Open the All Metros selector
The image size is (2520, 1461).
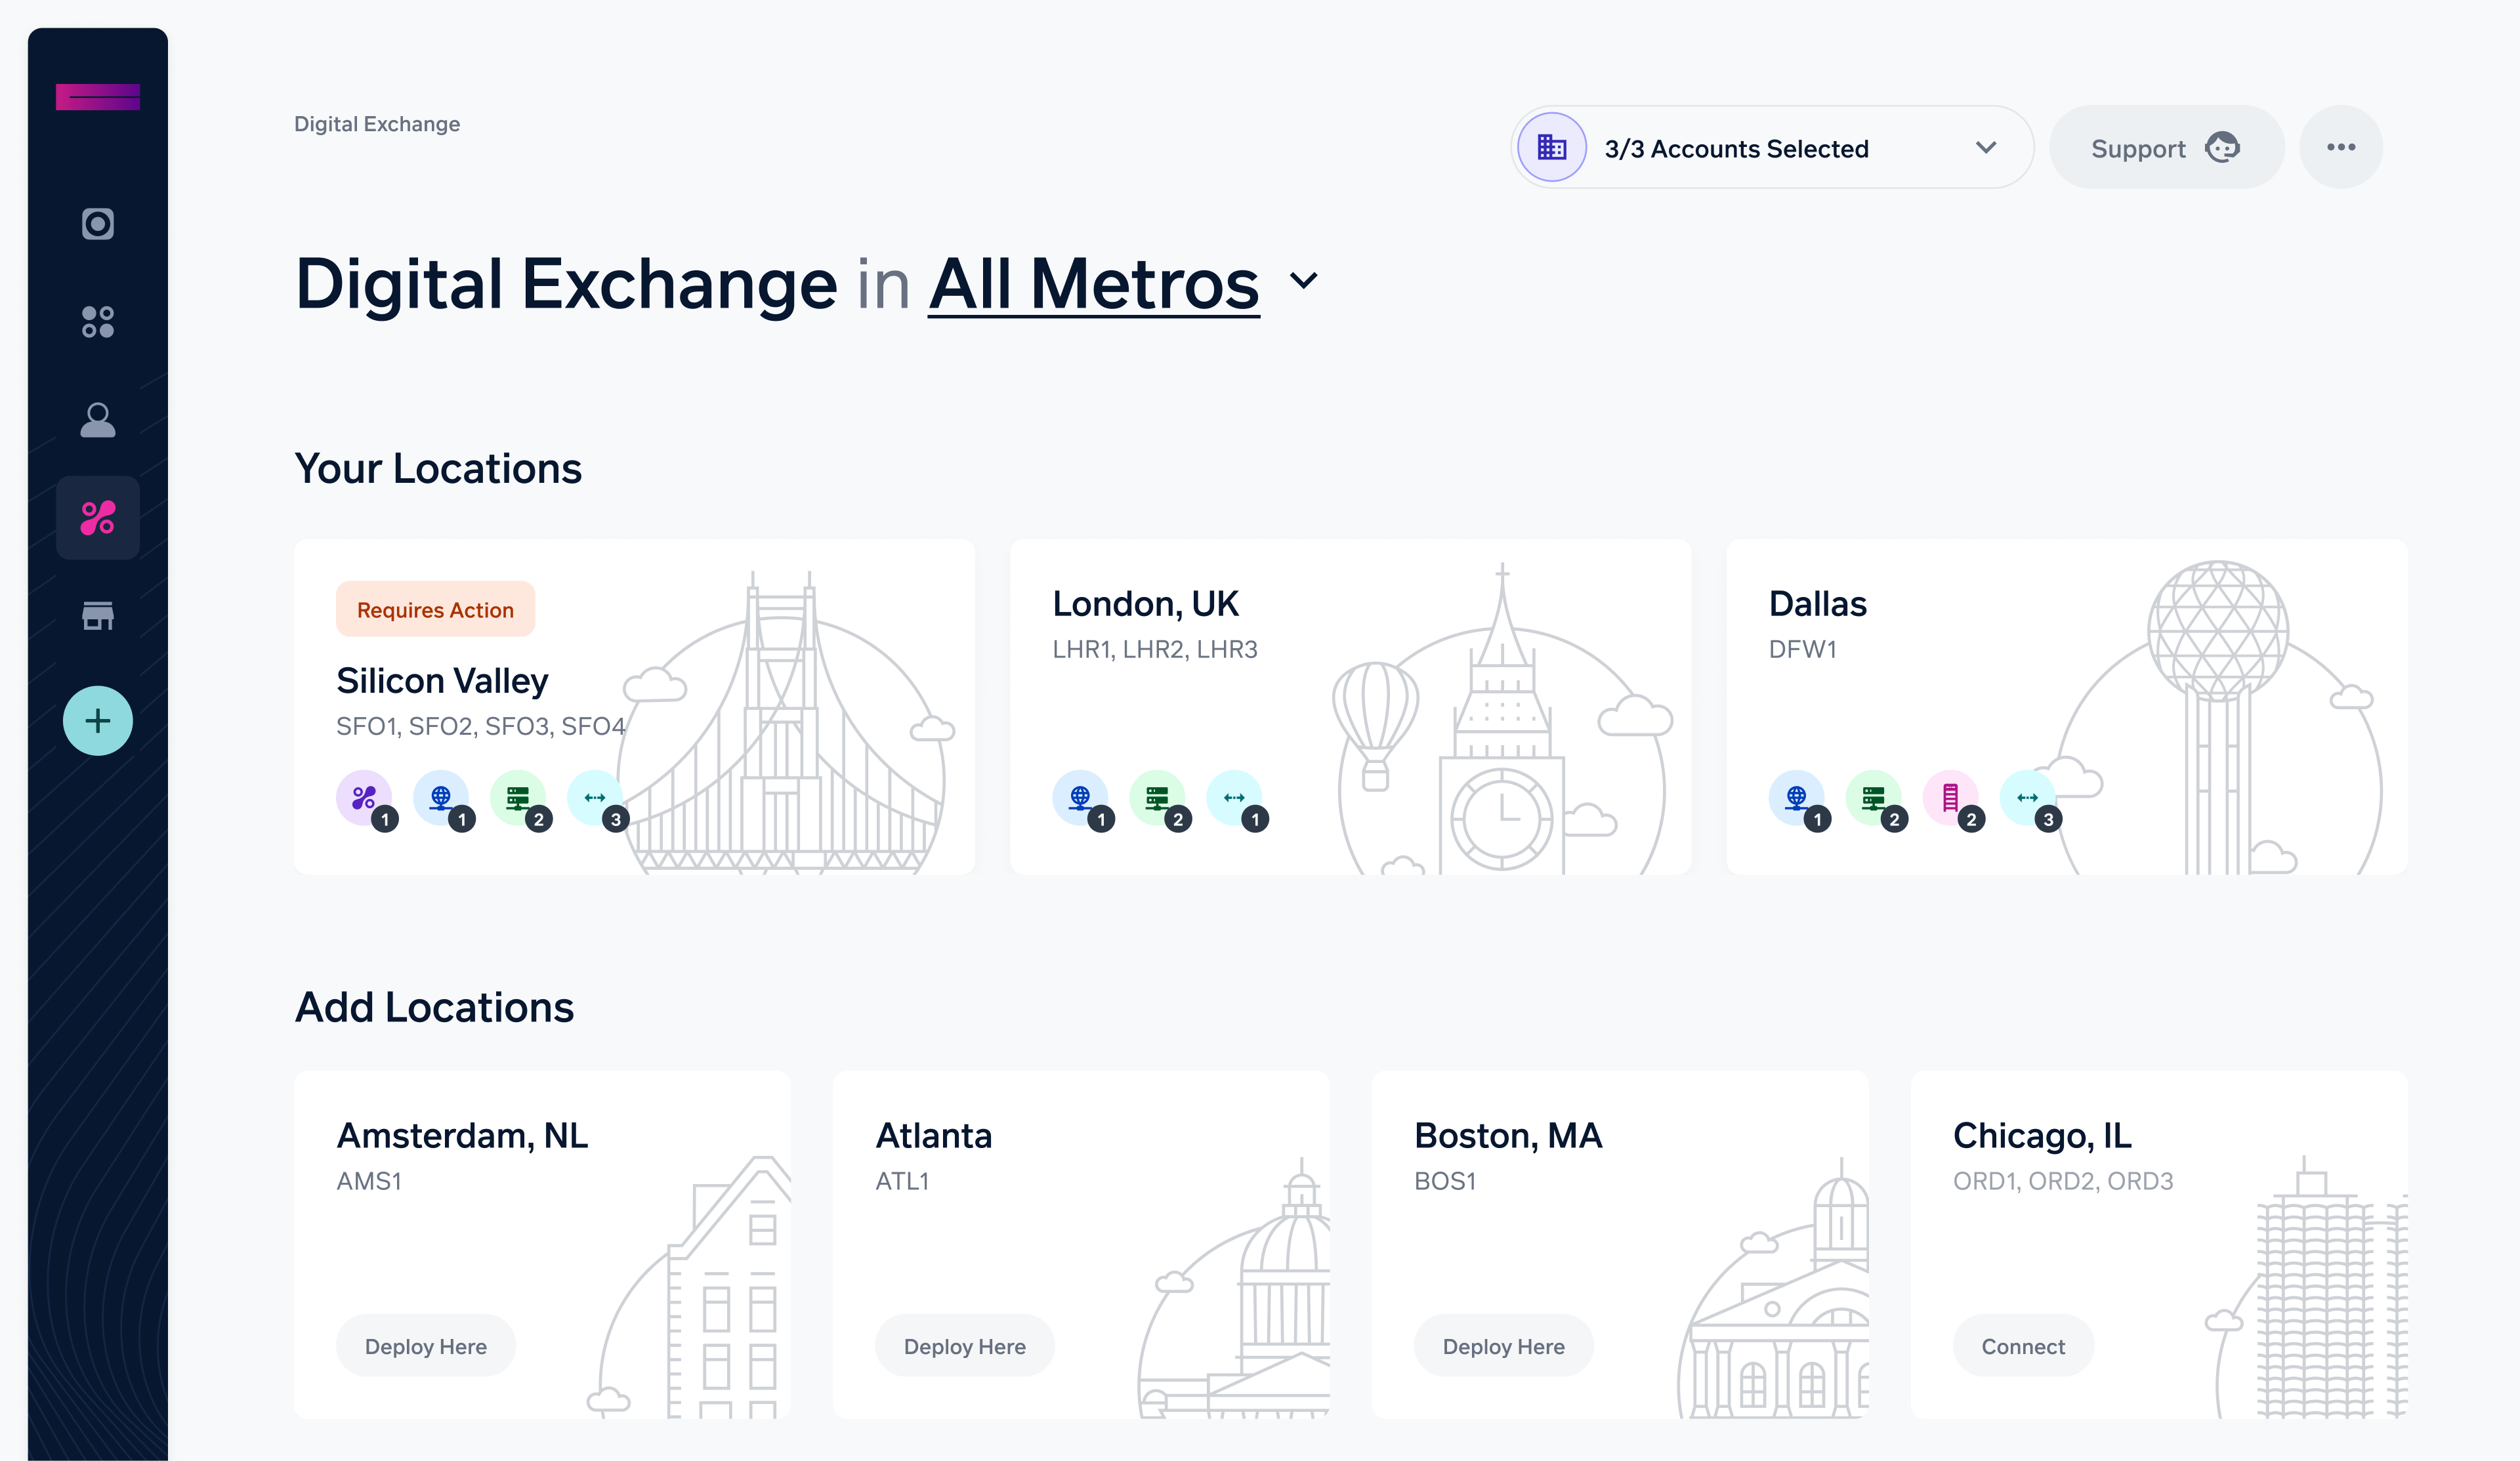[1094, 285]
